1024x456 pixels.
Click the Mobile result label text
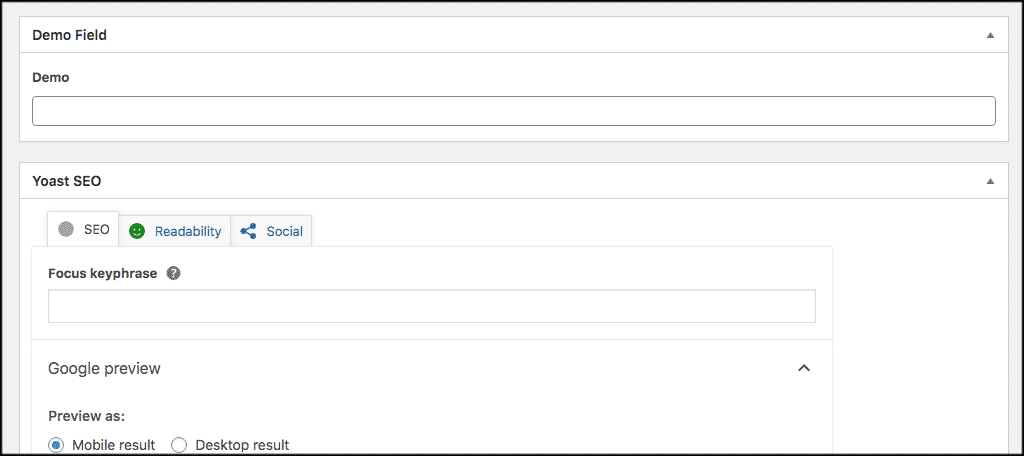[114, 446]
